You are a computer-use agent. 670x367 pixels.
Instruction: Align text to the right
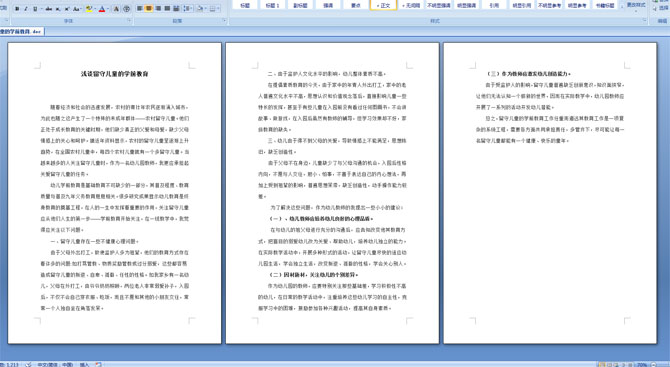pyautogui.click(x=158, y=9)
